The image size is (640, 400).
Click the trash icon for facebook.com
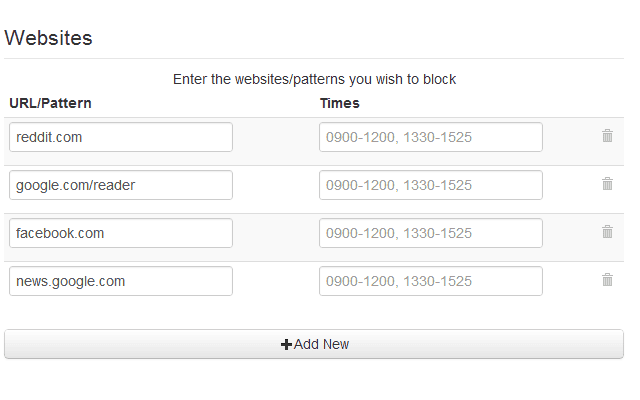[607, 232]
